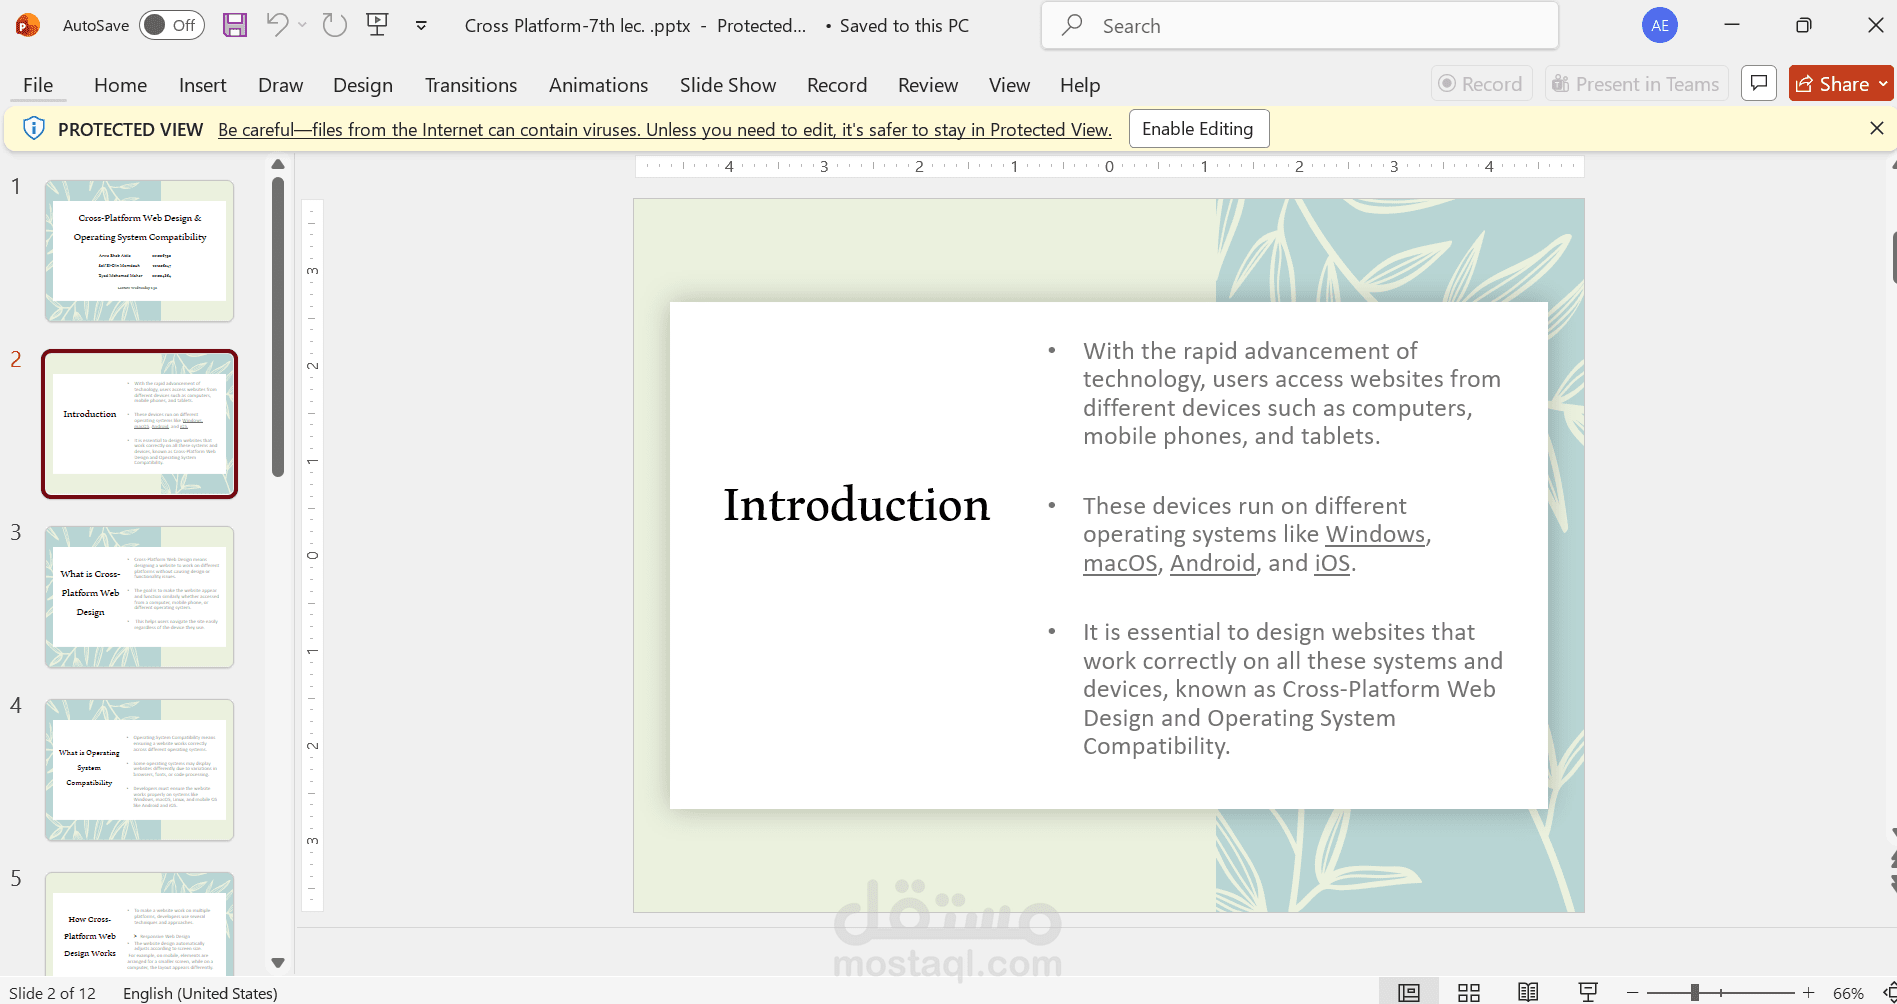This screenshot has width=1897, height=1004.
Task: Click the Undo arrow icon
Action: (x=277, y=24)
